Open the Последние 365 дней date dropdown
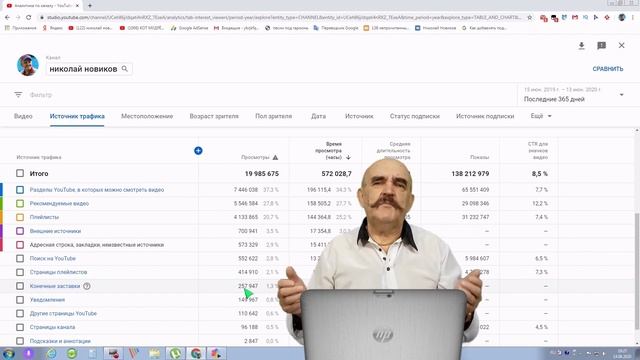 574,95
